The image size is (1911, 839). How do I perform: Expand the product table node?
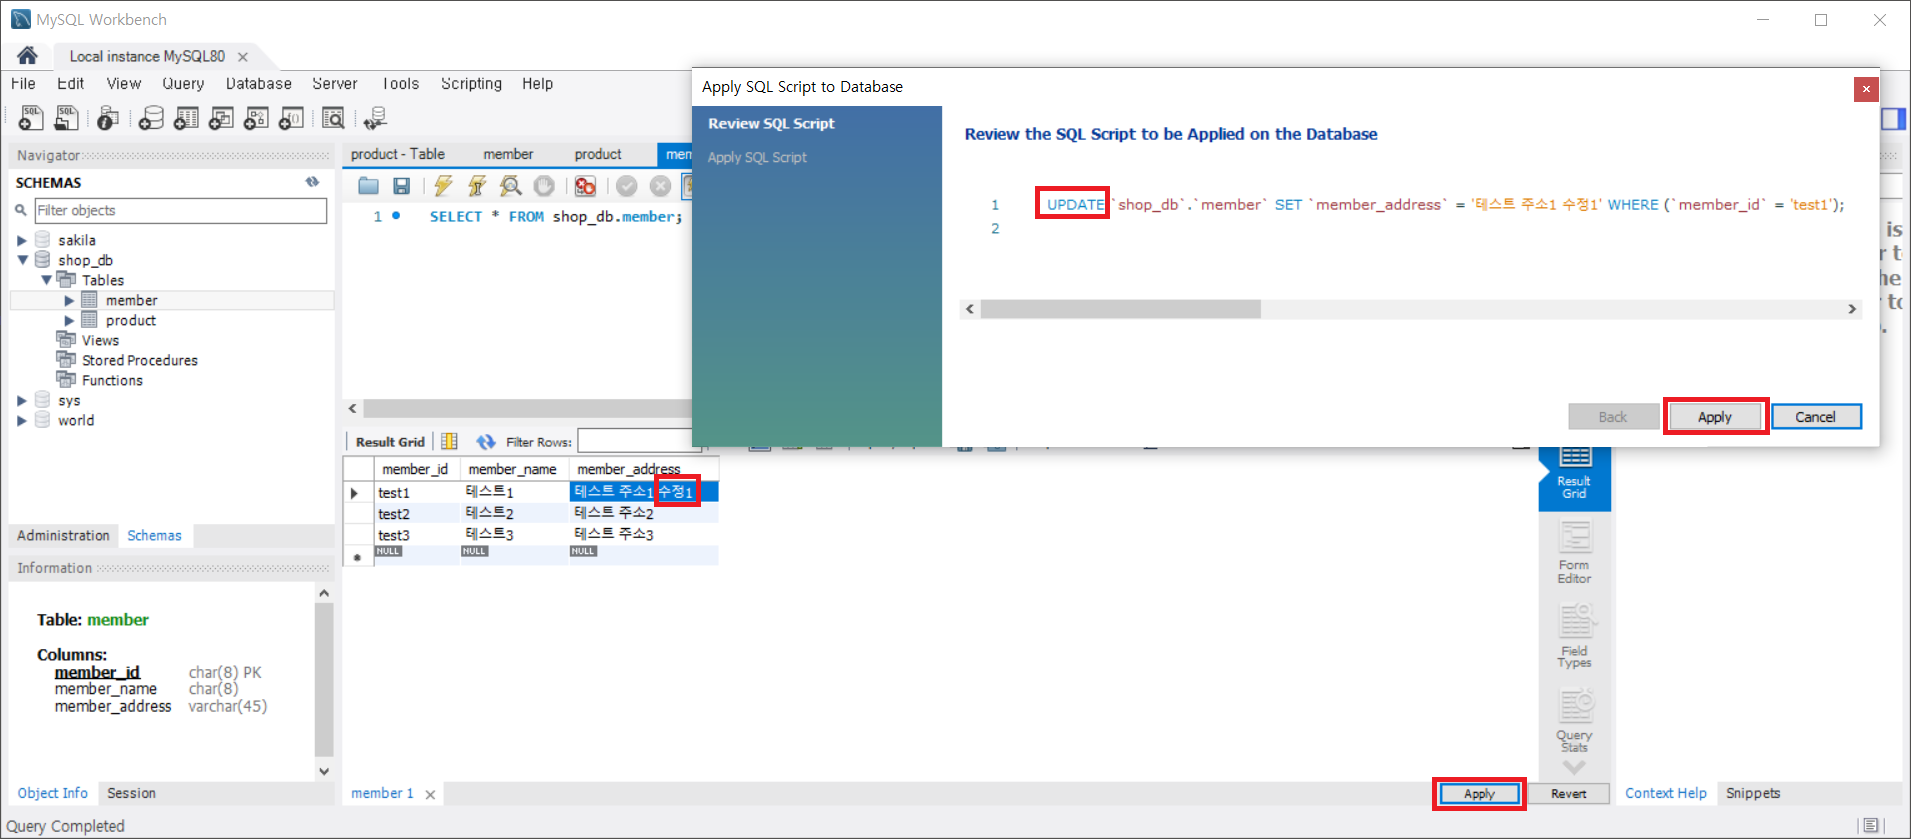point(69,320)
